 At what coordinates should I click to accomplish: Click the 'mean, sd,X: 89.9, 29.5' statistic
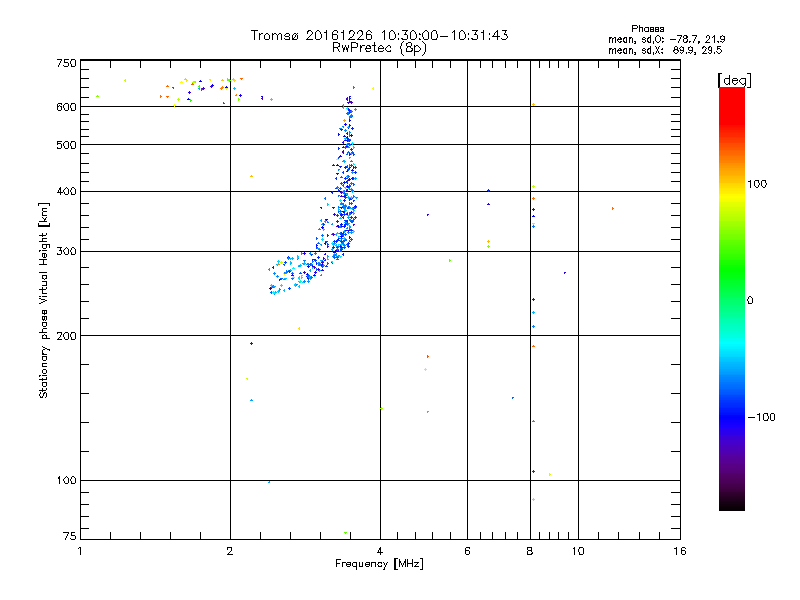(x=665, y=50)
